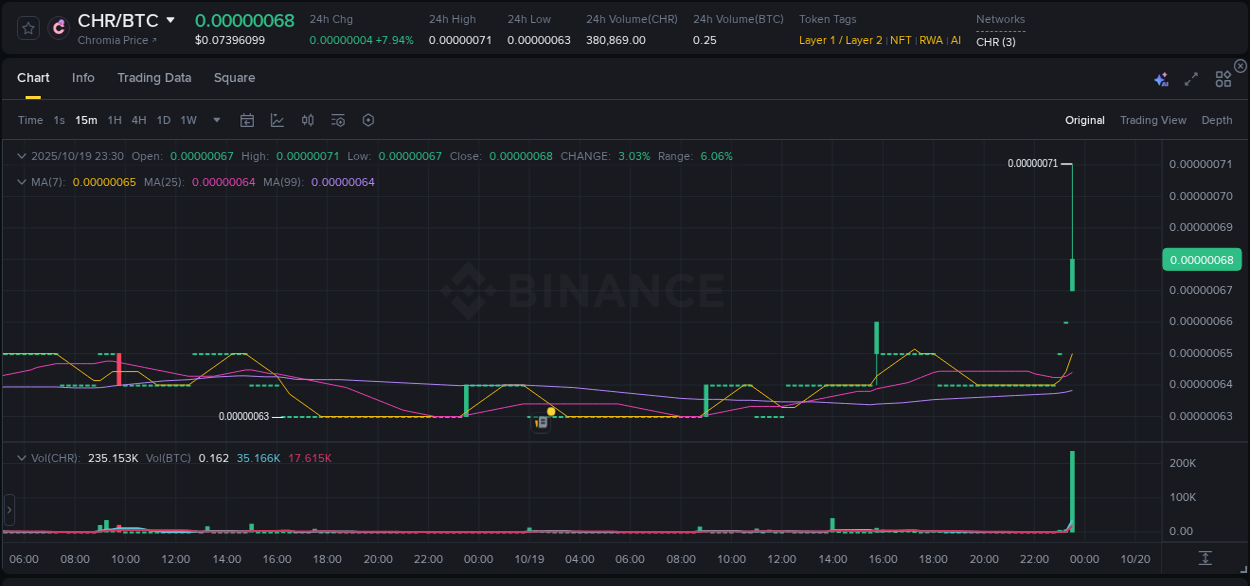Open extra timeframes dropdown arrow
The image size is (1250, 586).
coord(216,119)
